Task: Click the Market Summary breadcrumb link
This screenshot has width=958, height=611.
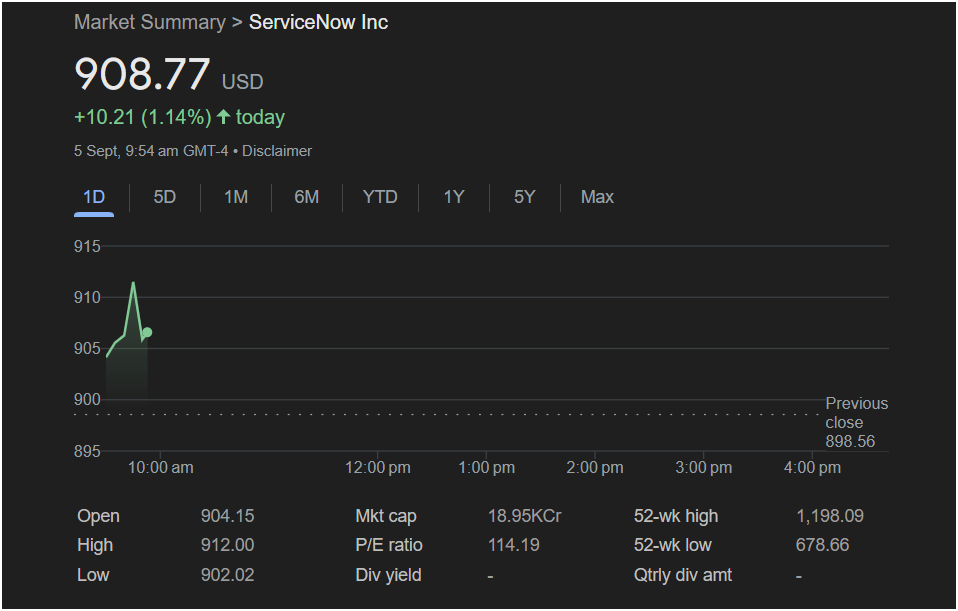Action: coord(150,23)
